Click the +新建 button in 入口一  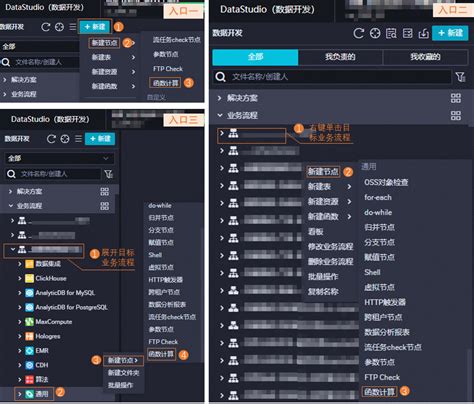pos(95,27)
